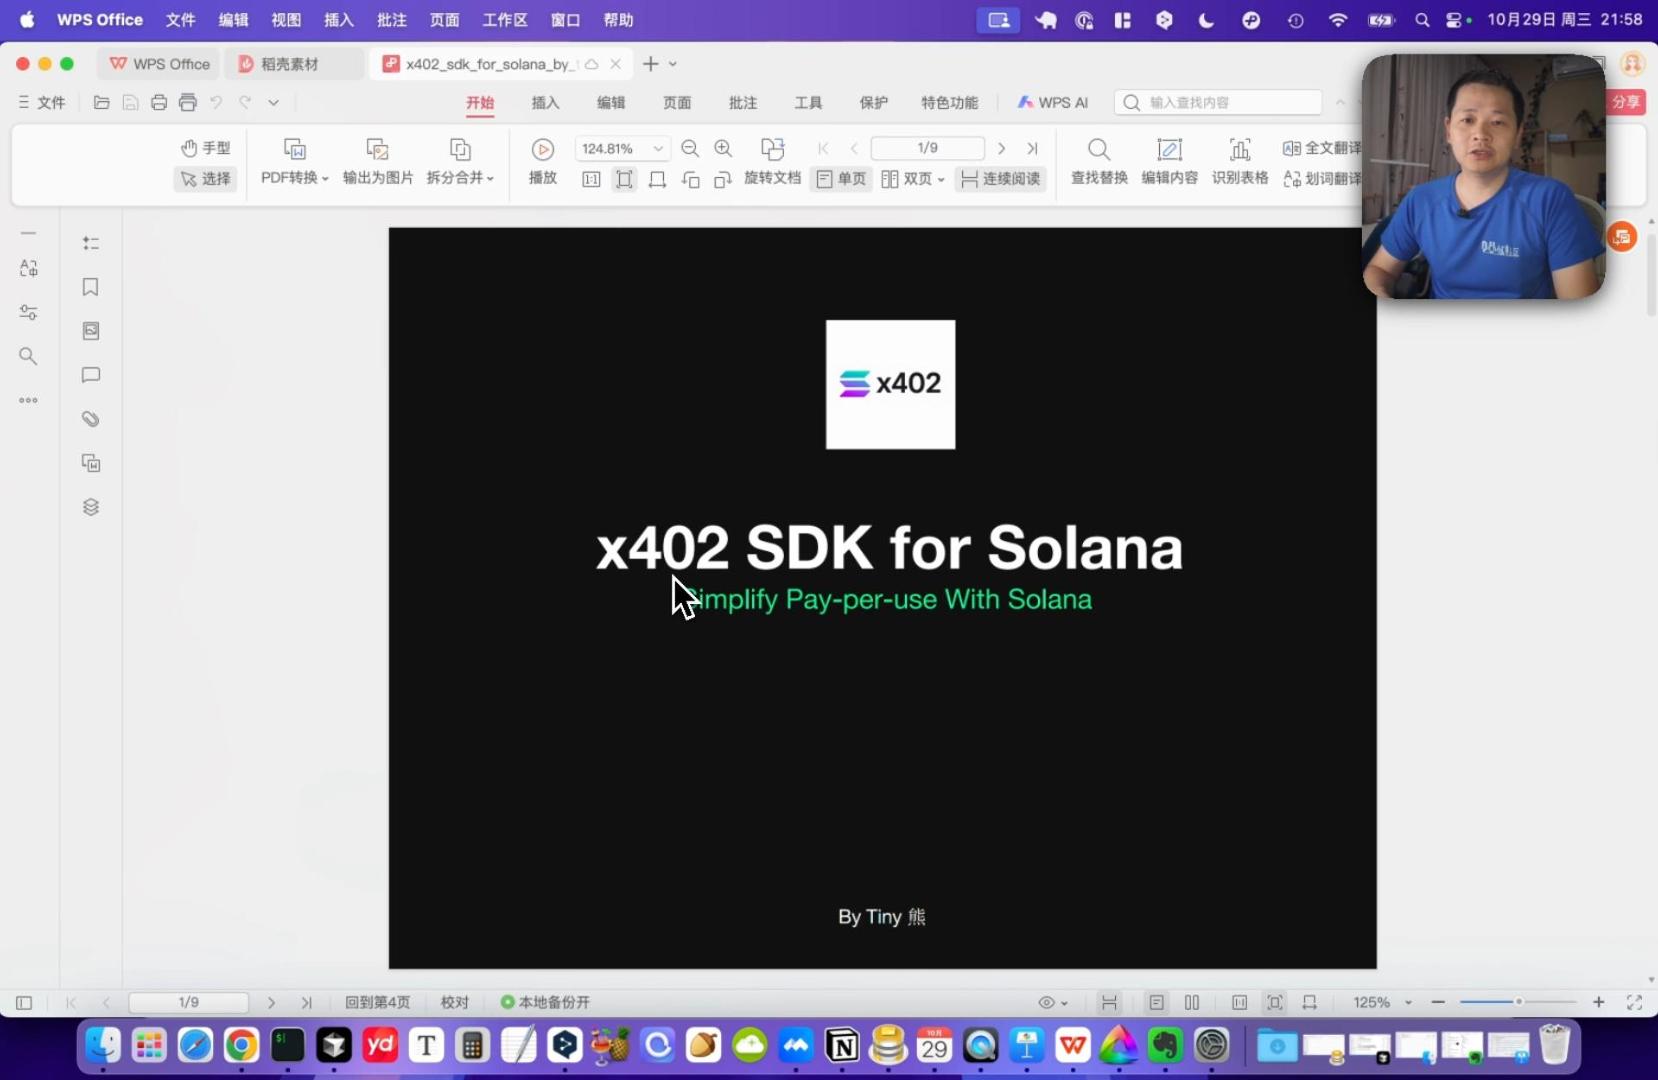Click the 识别表格 table recognition icon
1658x1080 pixels.
pos(1239,161)
